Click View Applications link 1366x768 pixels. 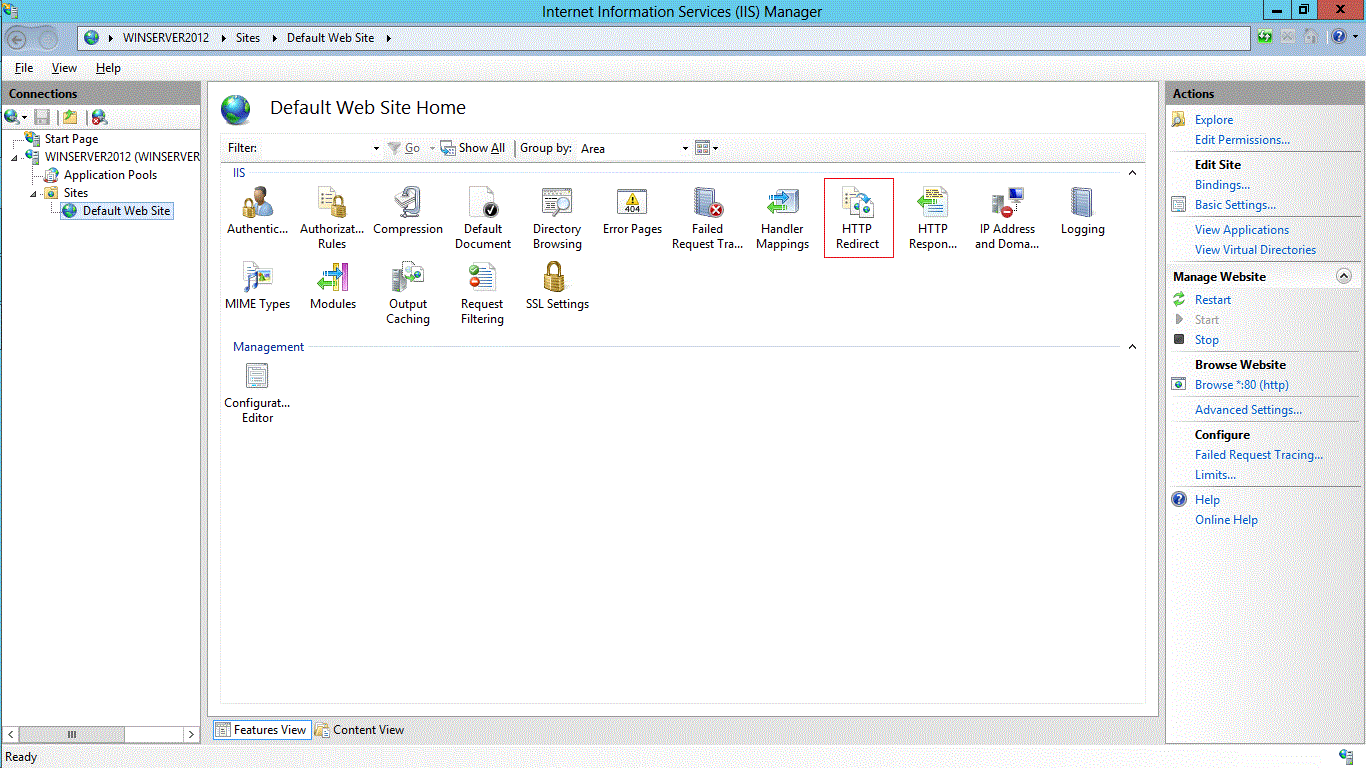1242,230
